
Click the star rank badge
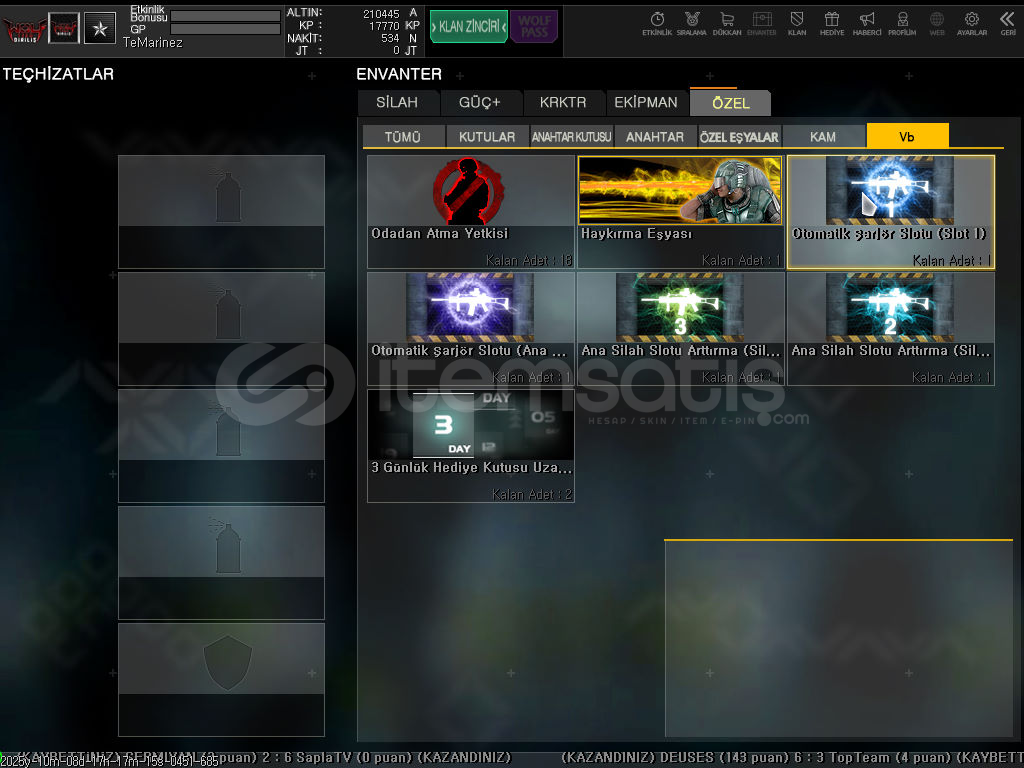[x=99, y=28]
